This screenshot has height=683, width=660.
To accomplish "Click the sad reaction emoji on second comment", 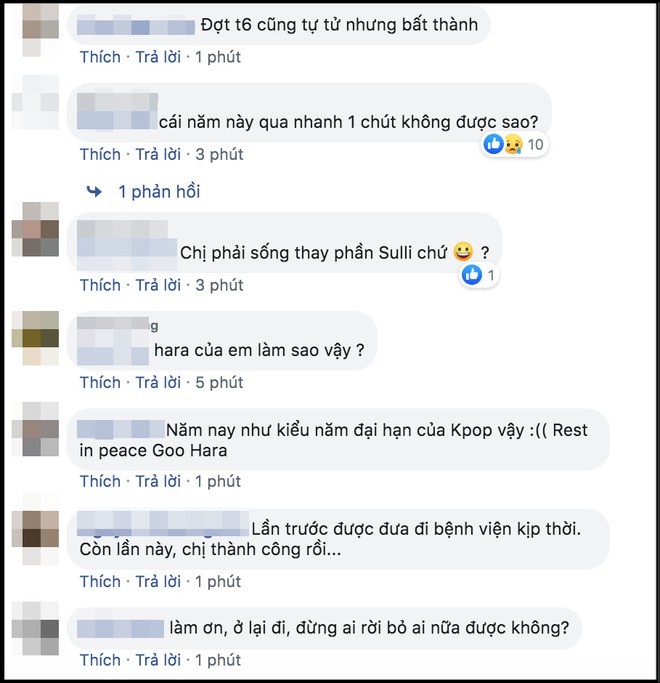I will [x=513, y=144].
